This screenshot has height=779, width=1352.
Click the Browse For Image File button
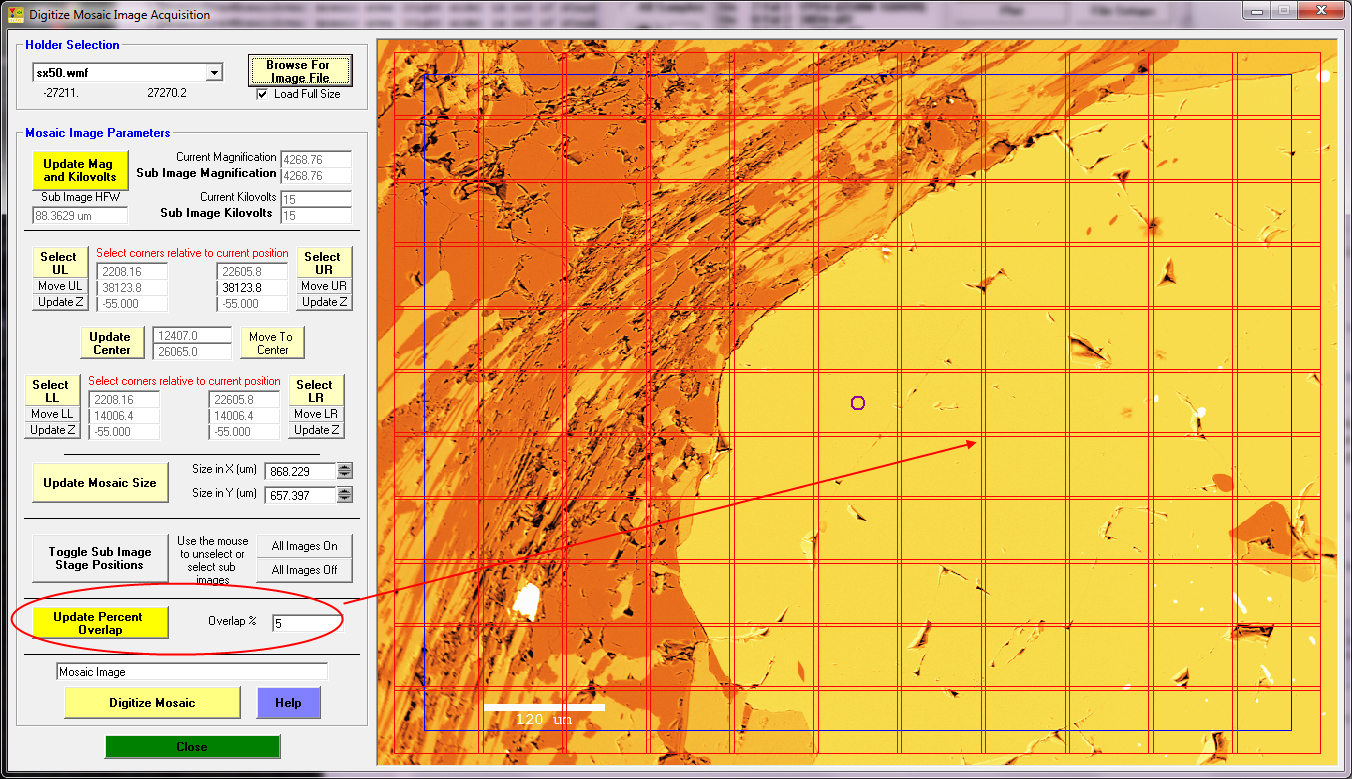click(x=300, y=71)
